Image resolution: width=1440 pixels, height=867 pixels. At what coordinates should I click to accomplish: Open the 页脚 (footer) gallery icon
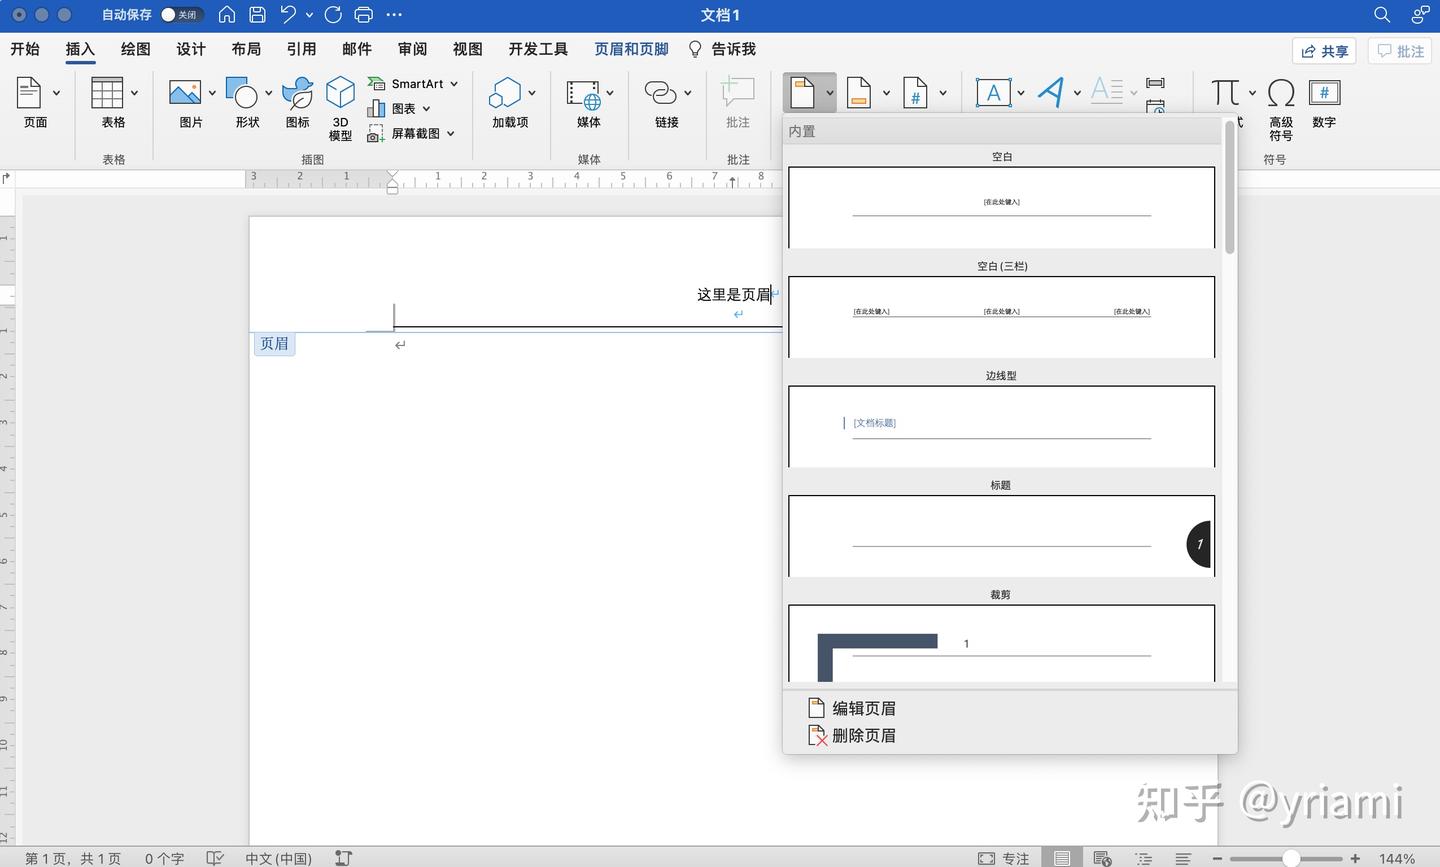coord(858,91)
